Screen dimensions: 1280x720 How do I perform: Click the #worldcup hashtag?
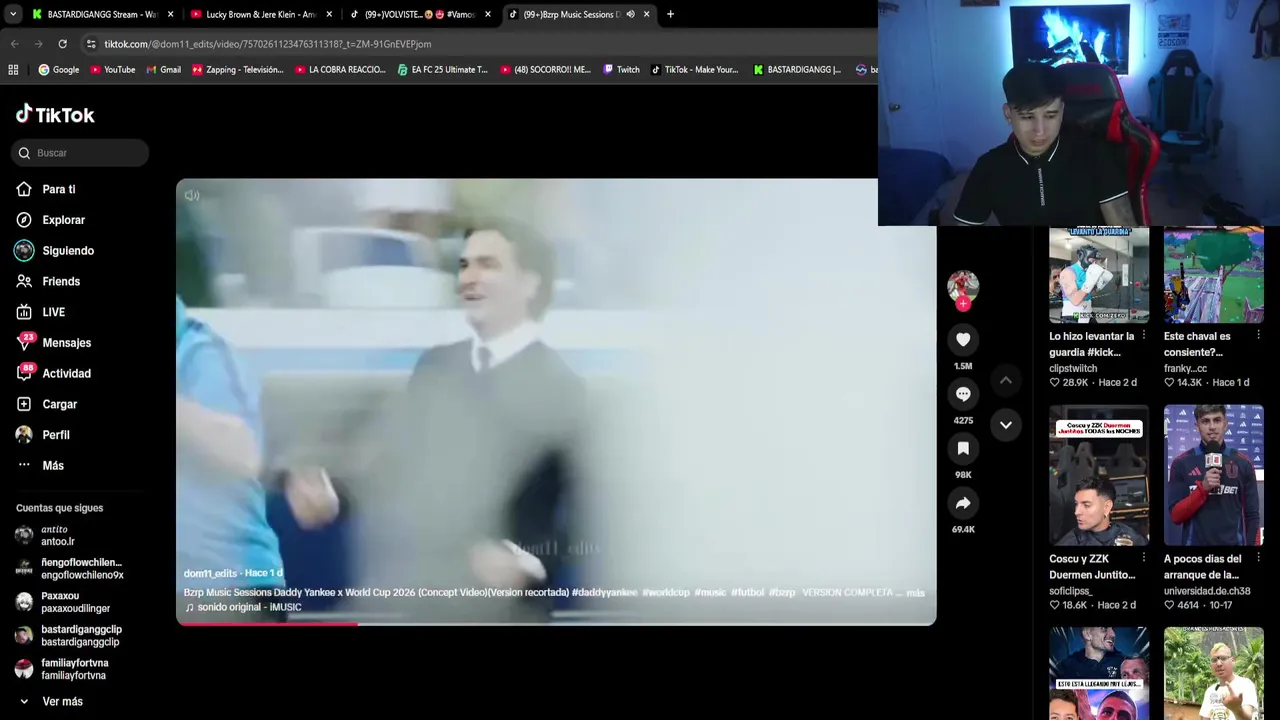(x=666, y=593)
